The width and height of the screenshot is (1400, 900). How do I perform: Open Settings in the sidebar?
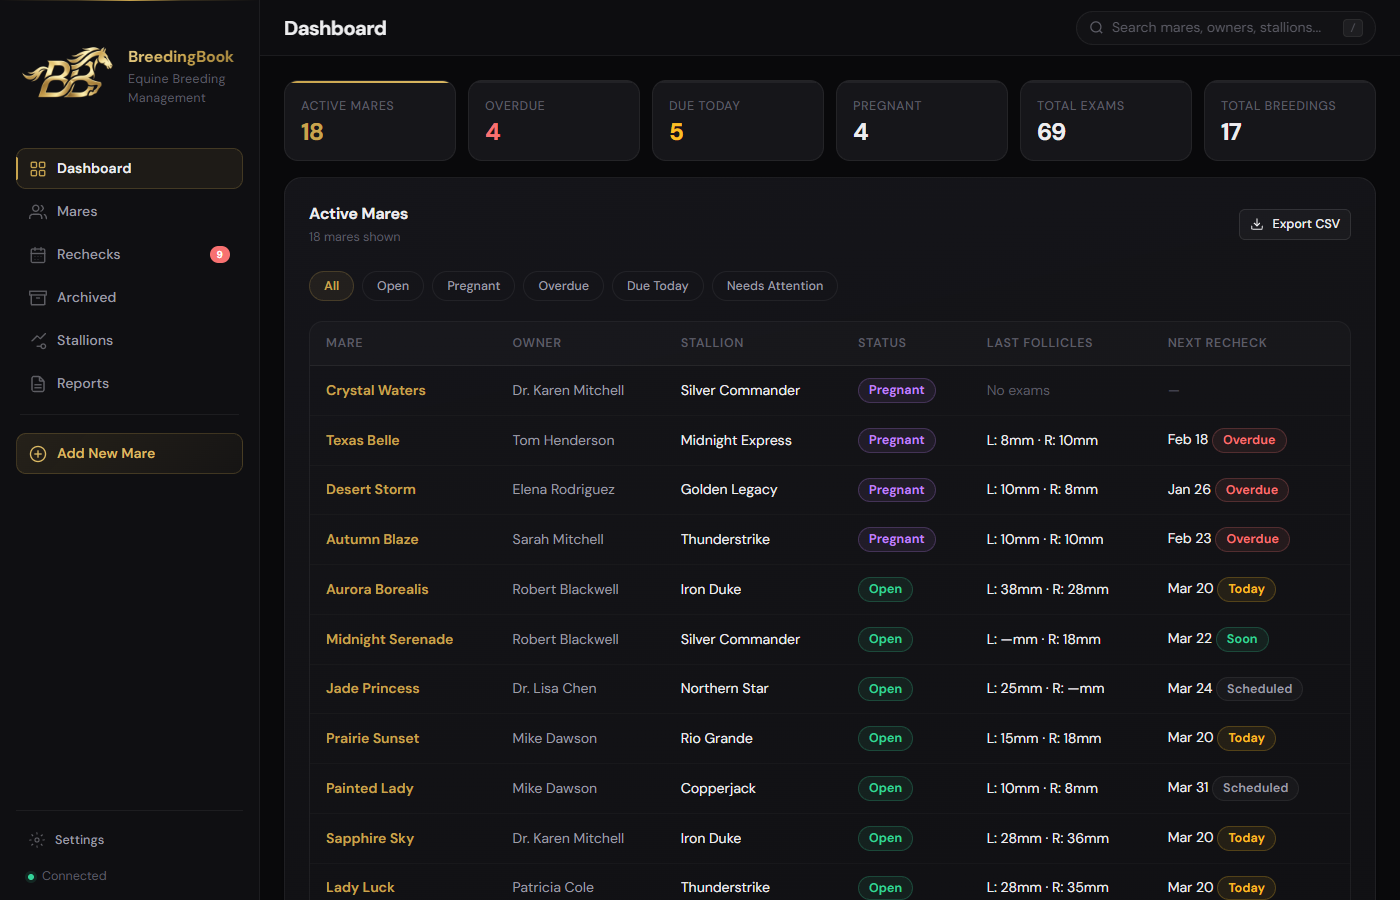click(x=129, y=840)
